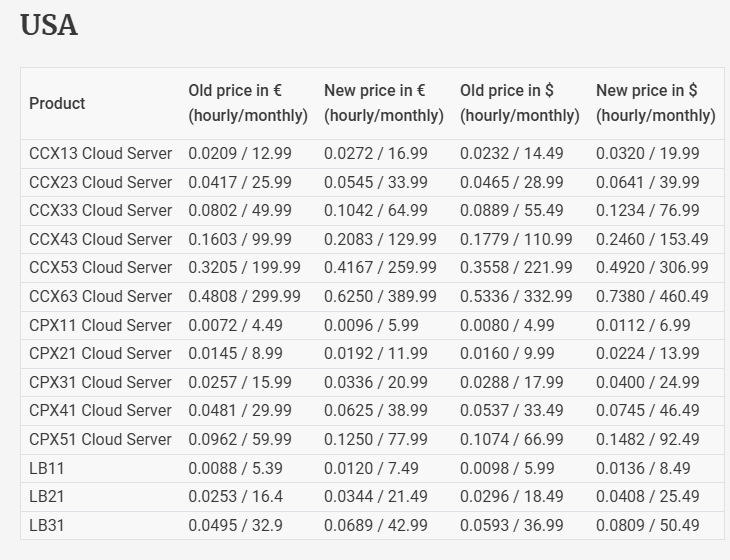730x560 pixels.
Task: Click the 0.0320 / 19.99 price cell
Action: click(647, 154)
